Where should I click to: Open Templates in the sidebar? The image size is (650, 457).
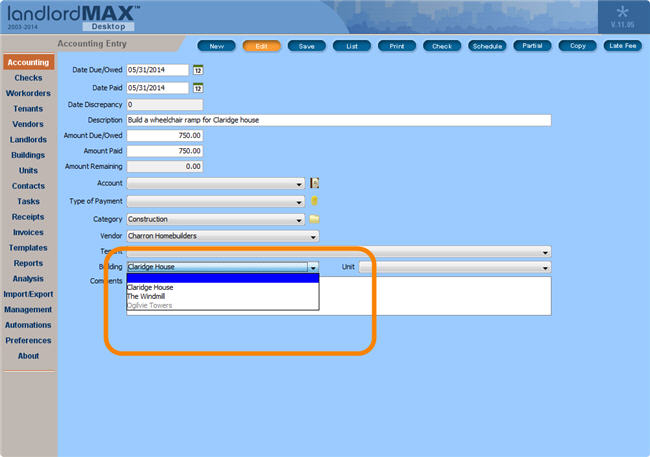28,248
